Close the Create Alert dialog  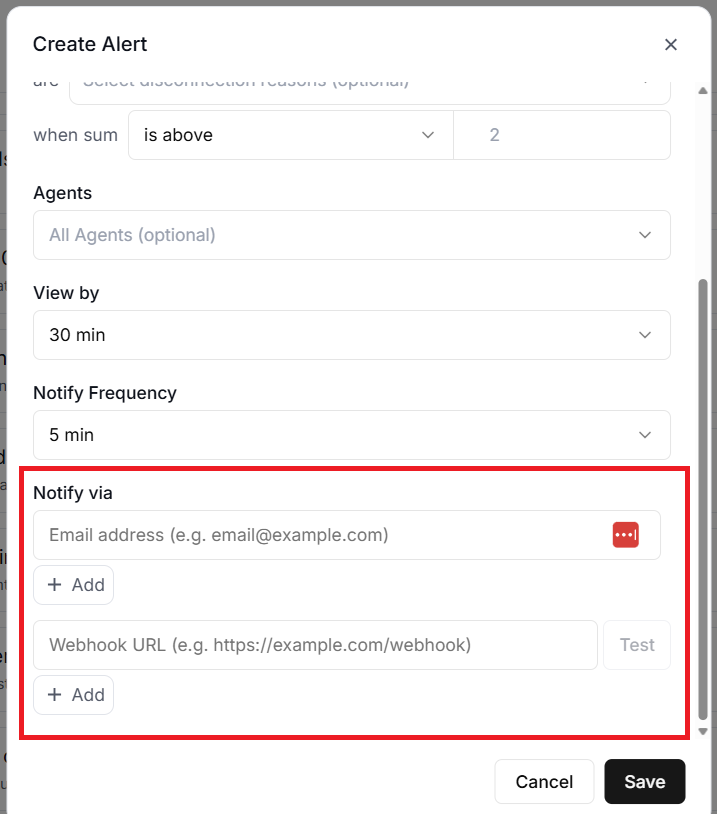(x=671, y=44)
